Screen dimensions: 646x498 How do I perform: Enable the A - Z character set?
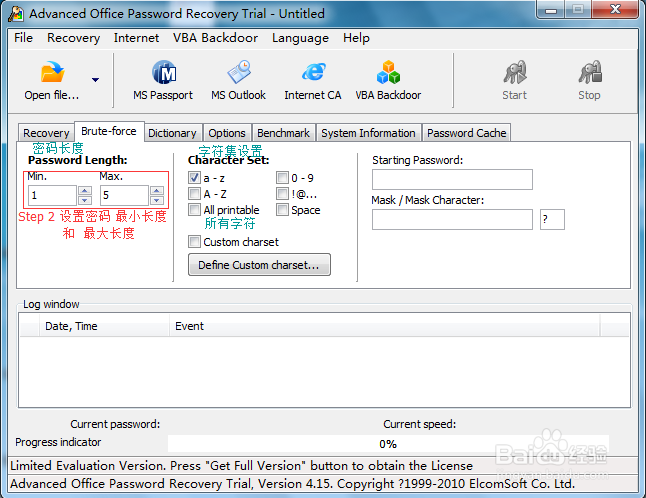click(x=194, y=194)
